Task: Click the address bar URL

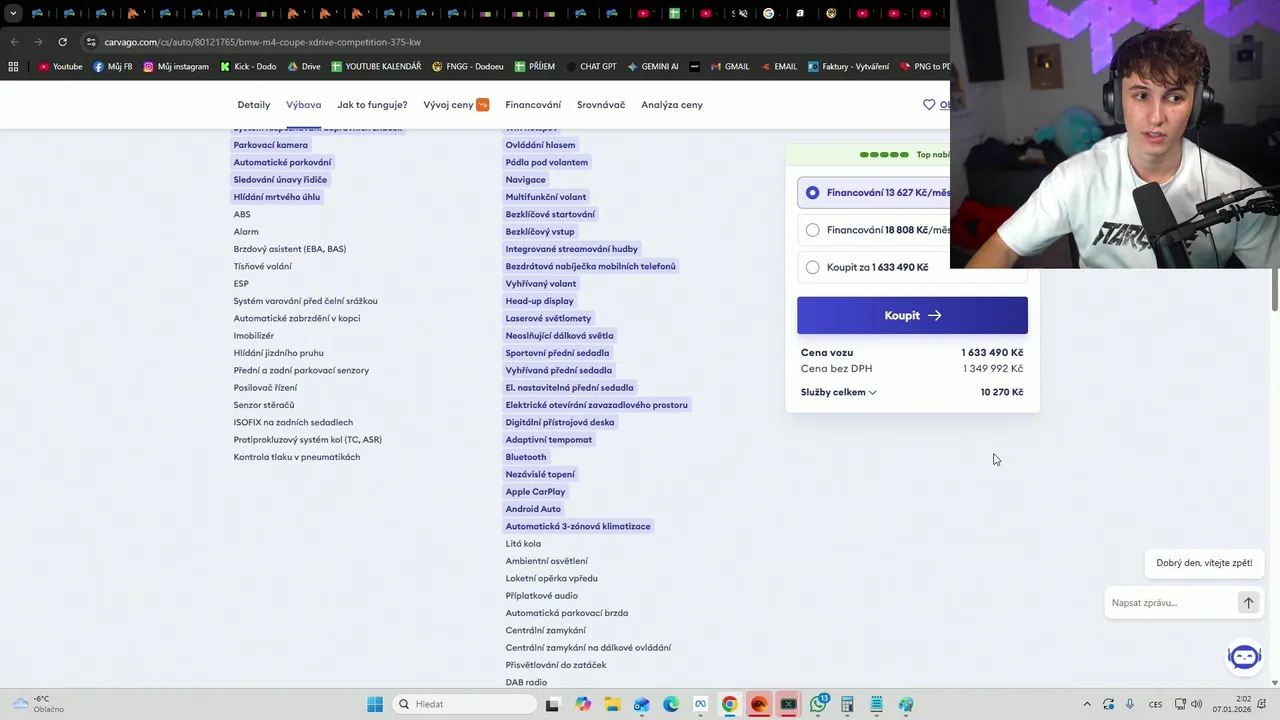Action: [261, 42]
